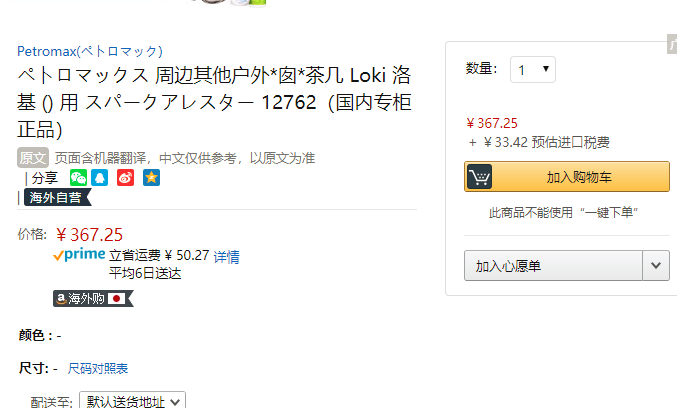Click the product title text

point(214,102)
